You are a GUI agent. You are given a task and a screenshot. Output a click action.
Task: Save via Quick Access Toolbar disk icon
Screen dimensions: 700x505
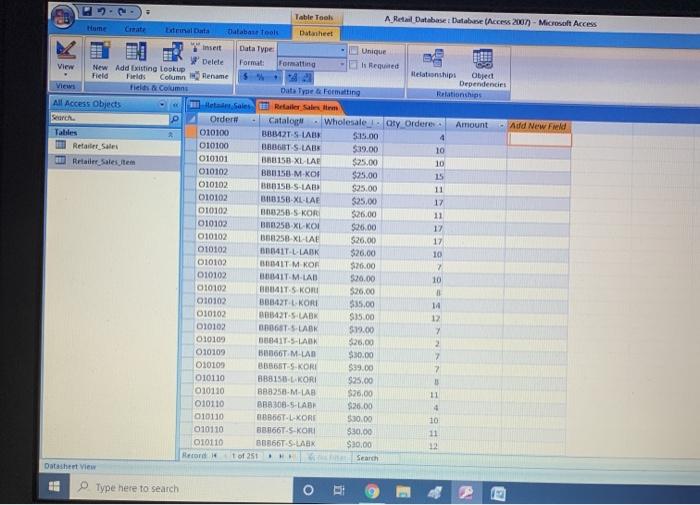click(x=87, y=11)
